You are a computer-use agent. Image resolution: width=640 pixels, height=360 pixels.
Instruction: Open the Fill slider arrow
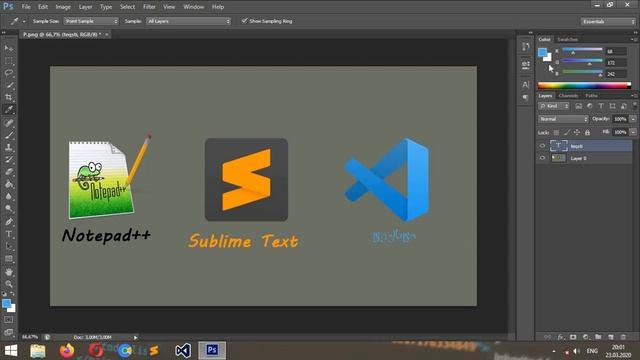click(x=633, y=132)
